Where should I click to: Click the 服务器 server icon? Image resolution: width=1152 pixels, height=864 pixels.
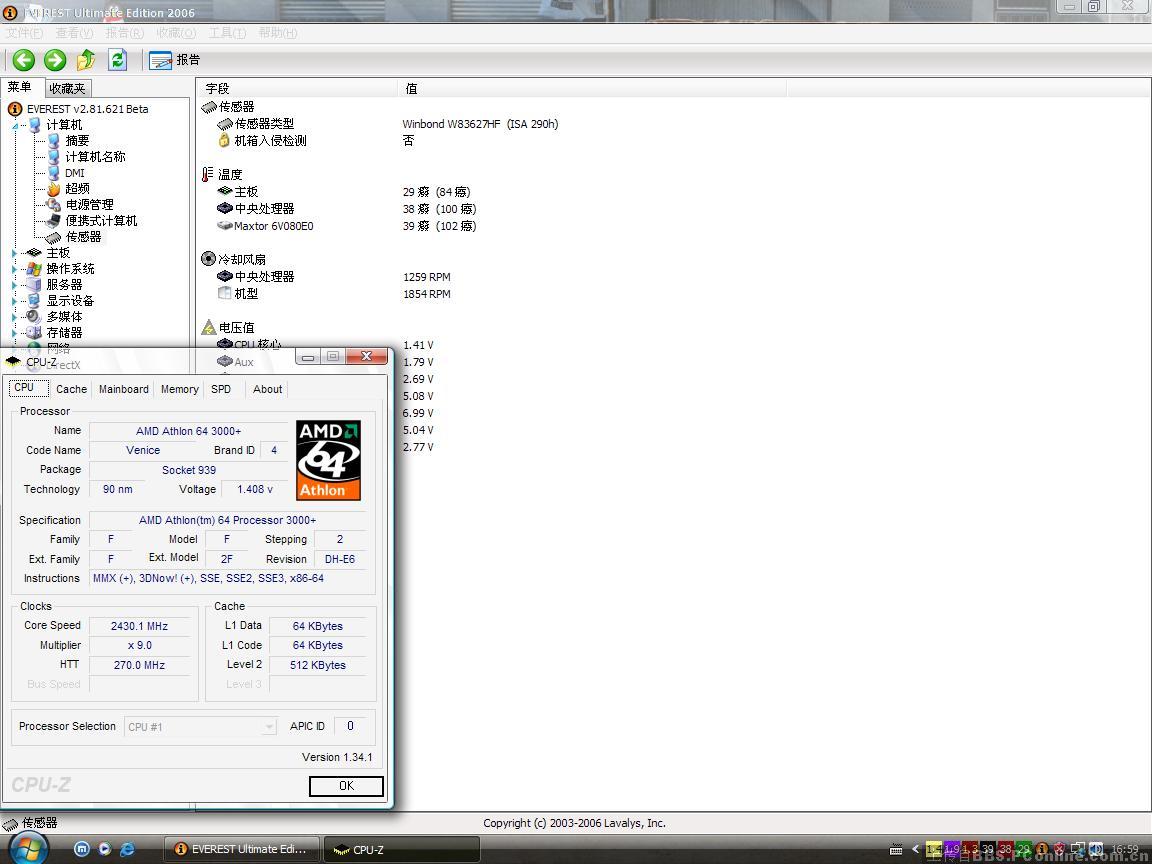[35, 285]
